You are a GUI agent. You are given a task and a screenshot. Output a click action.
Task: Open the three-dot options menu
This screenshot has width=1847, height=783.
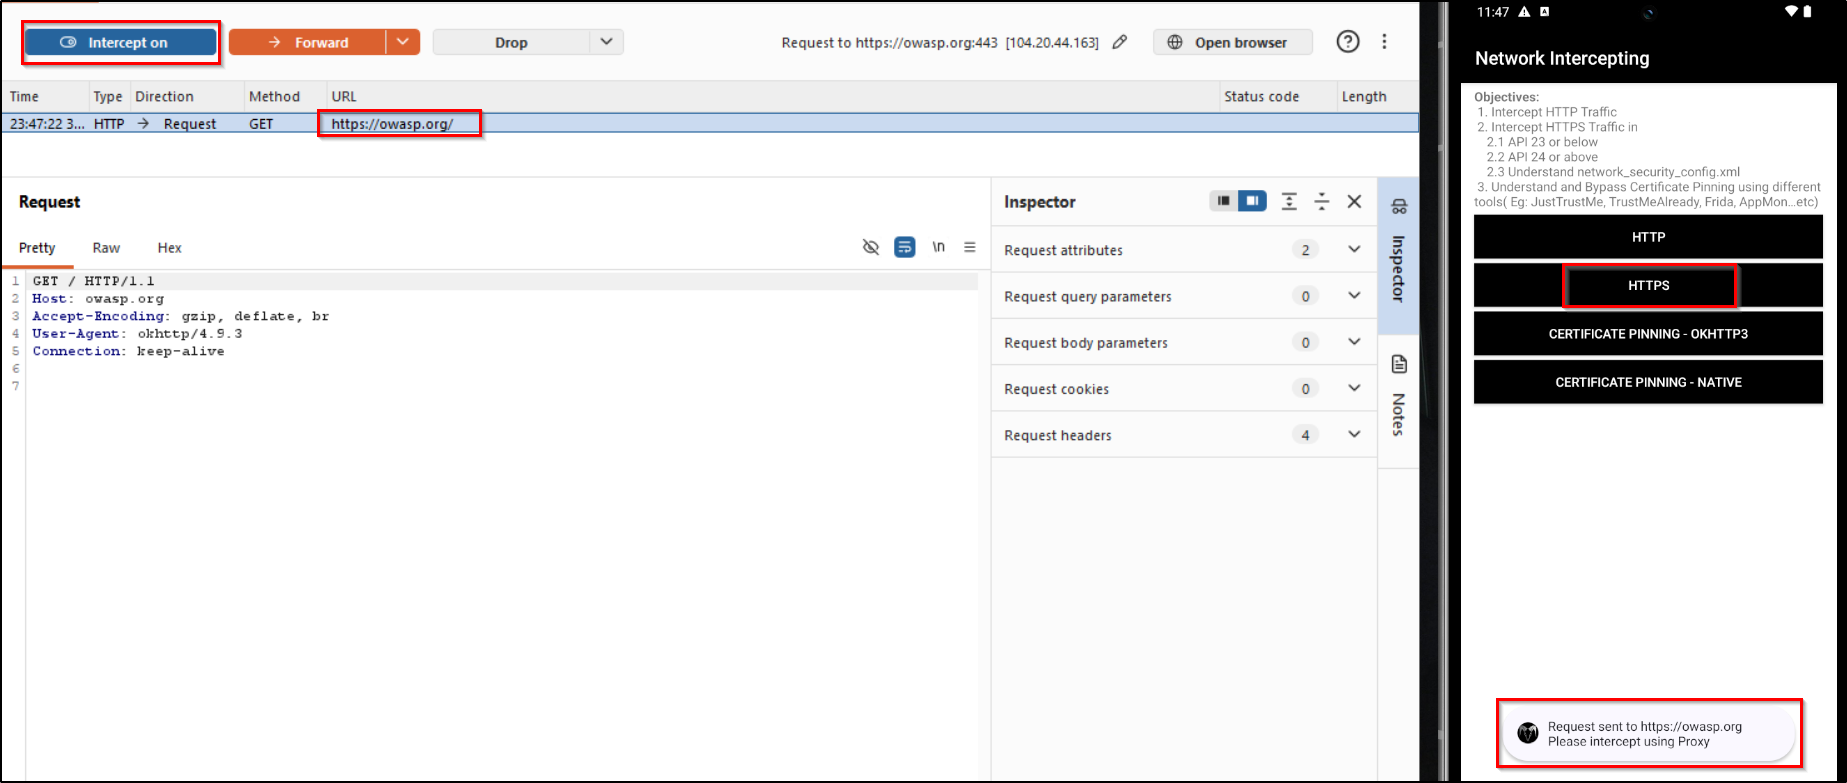(x=1384, y=41)
